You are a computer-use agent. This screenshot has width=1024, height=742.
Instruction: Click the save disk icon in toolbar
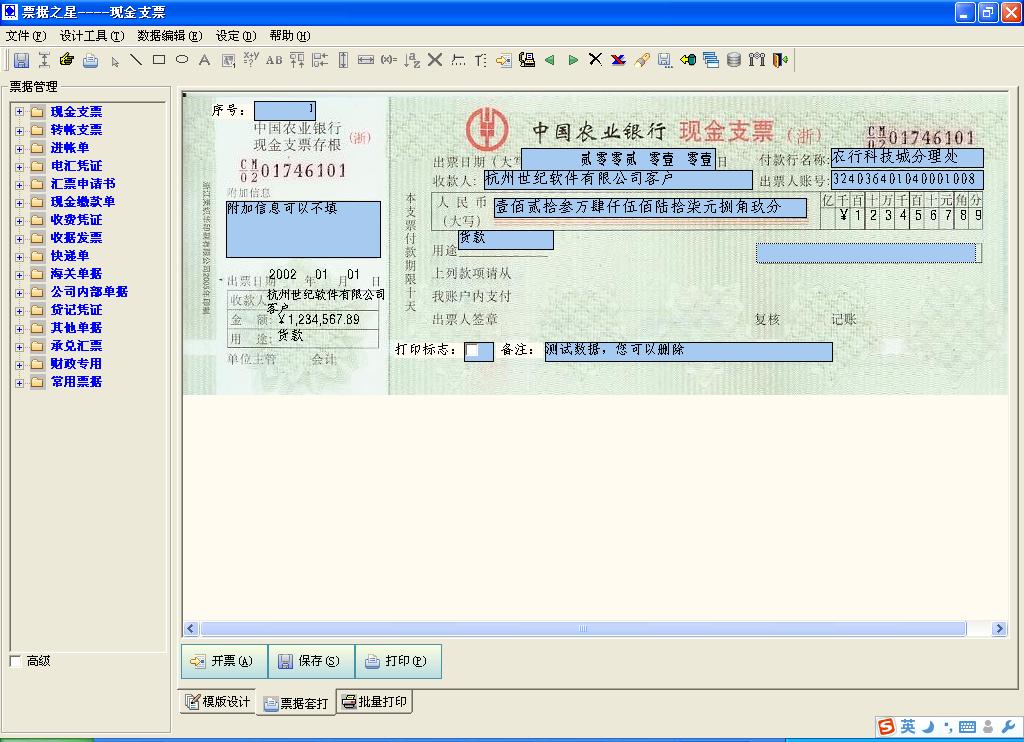click(21, 60)
